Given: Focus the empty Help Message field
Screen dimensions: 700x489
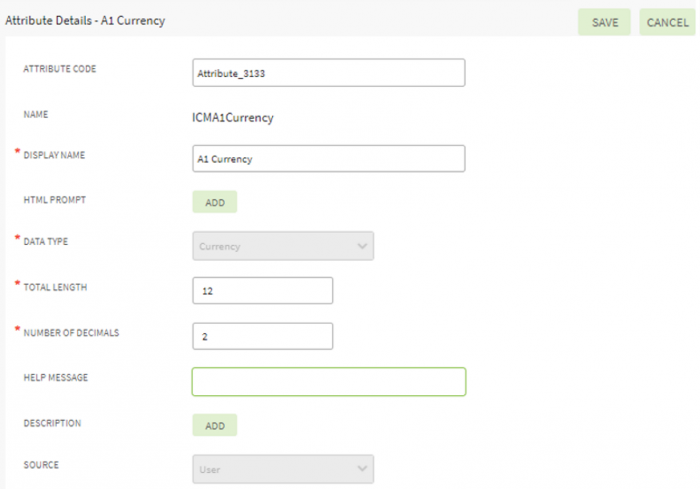Looking at the screenshot, I should click(x=328, y=382).
